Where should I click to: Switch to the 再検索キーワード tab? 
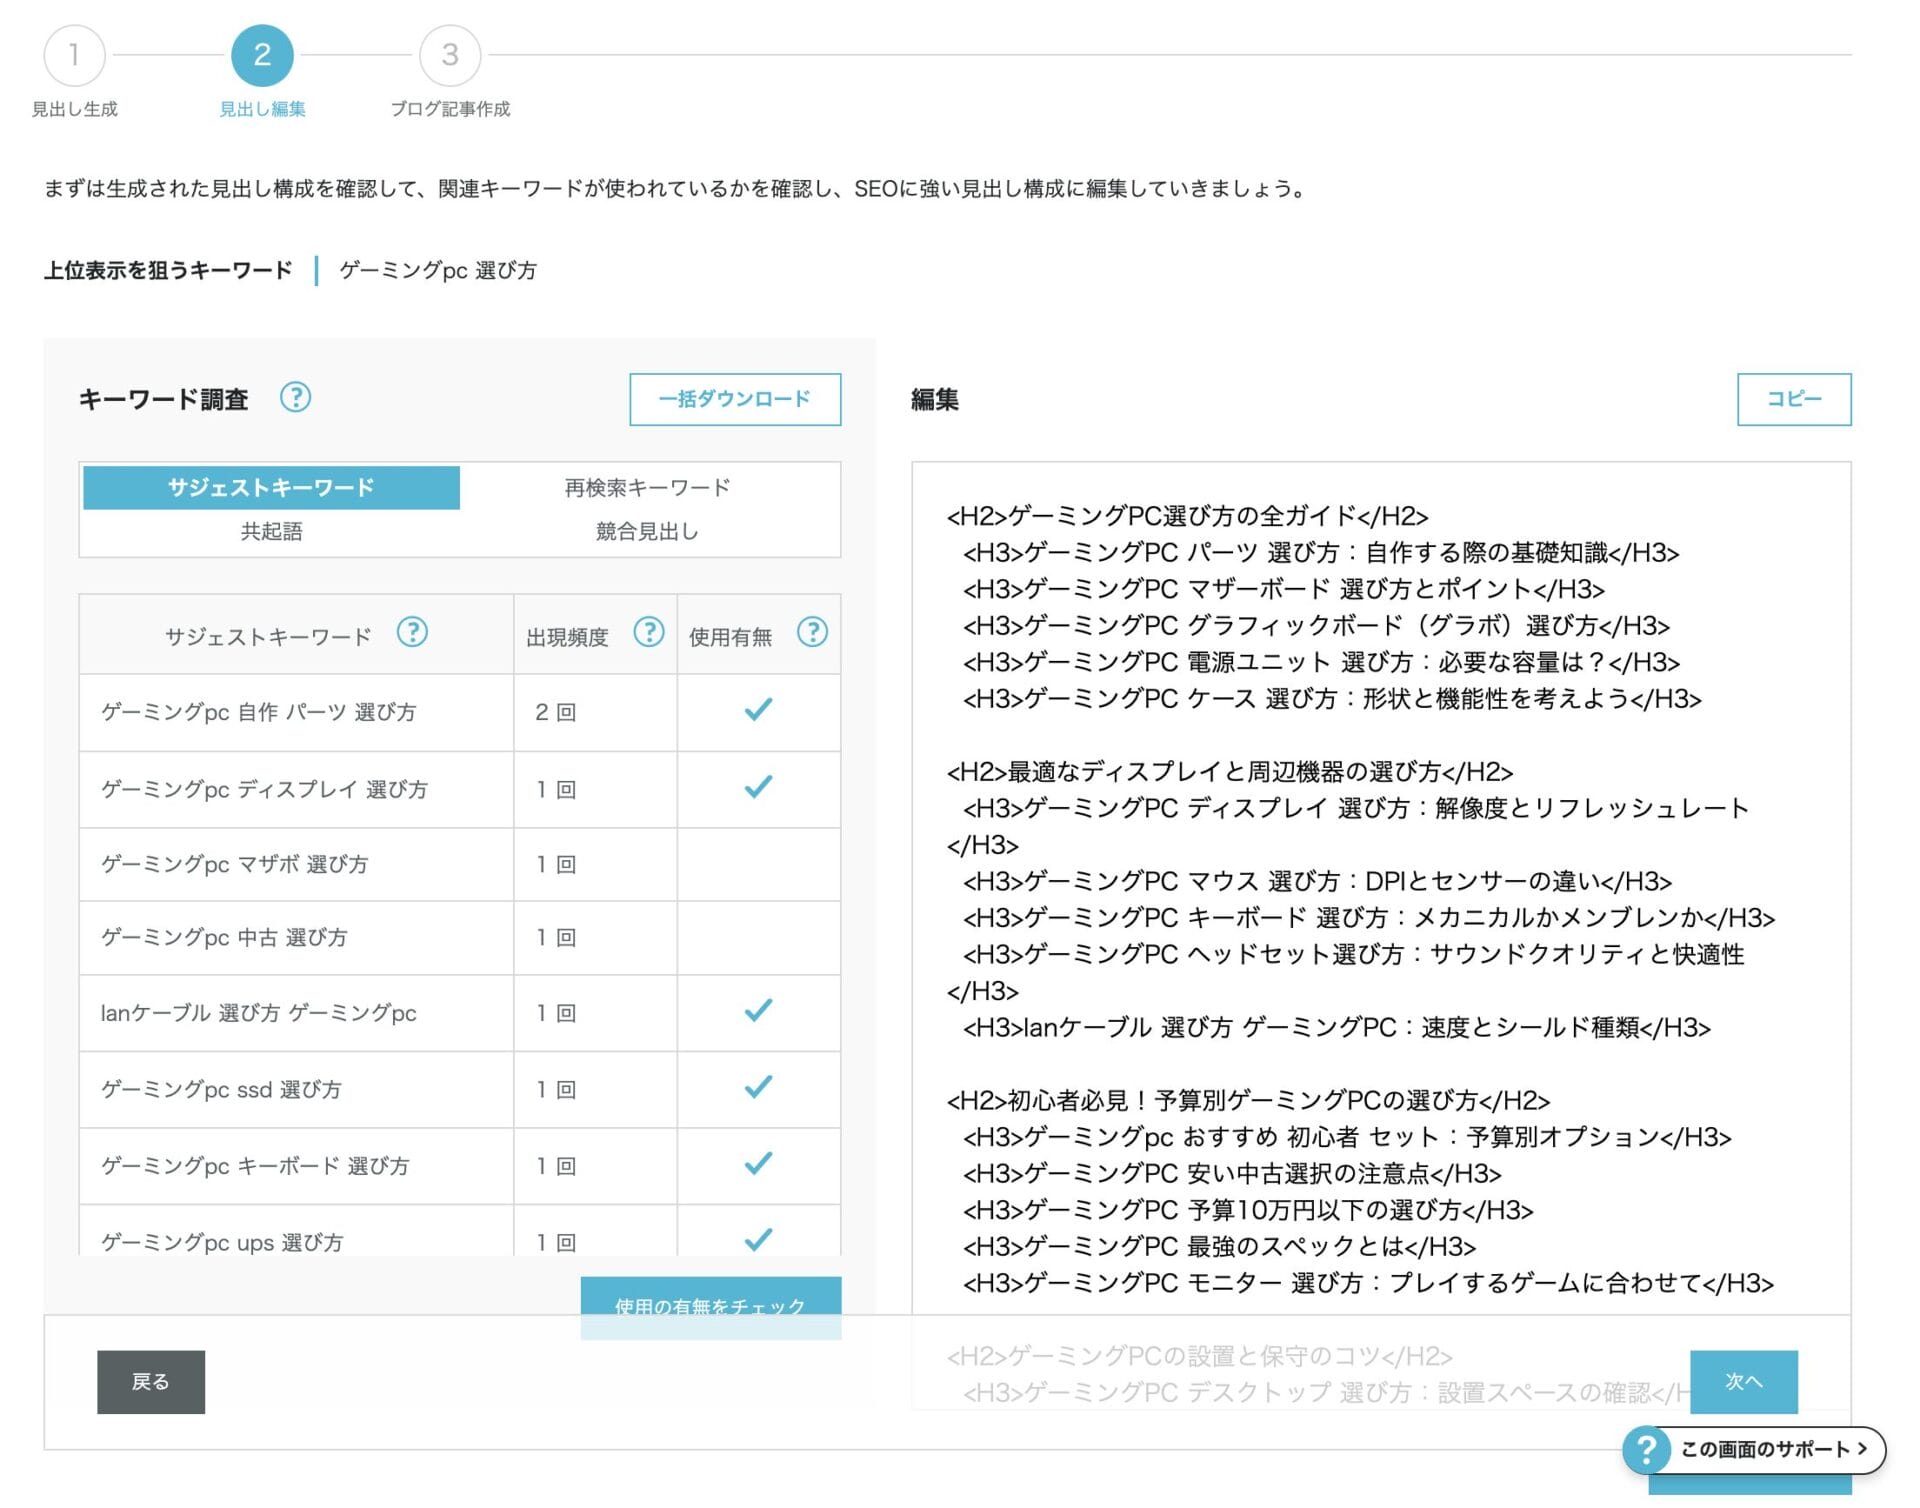click(646, 487)
